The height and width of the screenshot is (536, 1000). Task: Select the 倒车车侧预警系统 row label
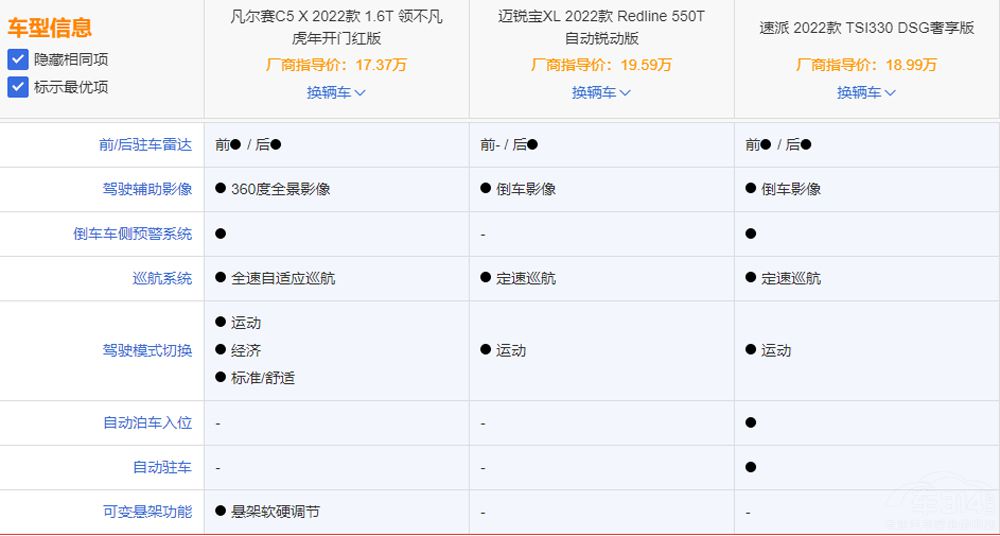[132, 233]
